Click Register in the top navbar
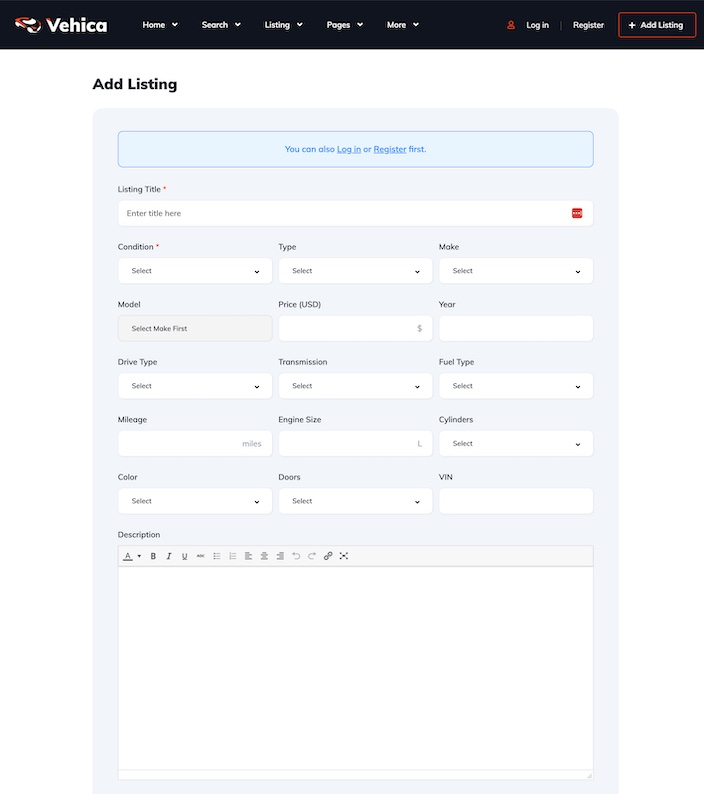 pos(588,25)
